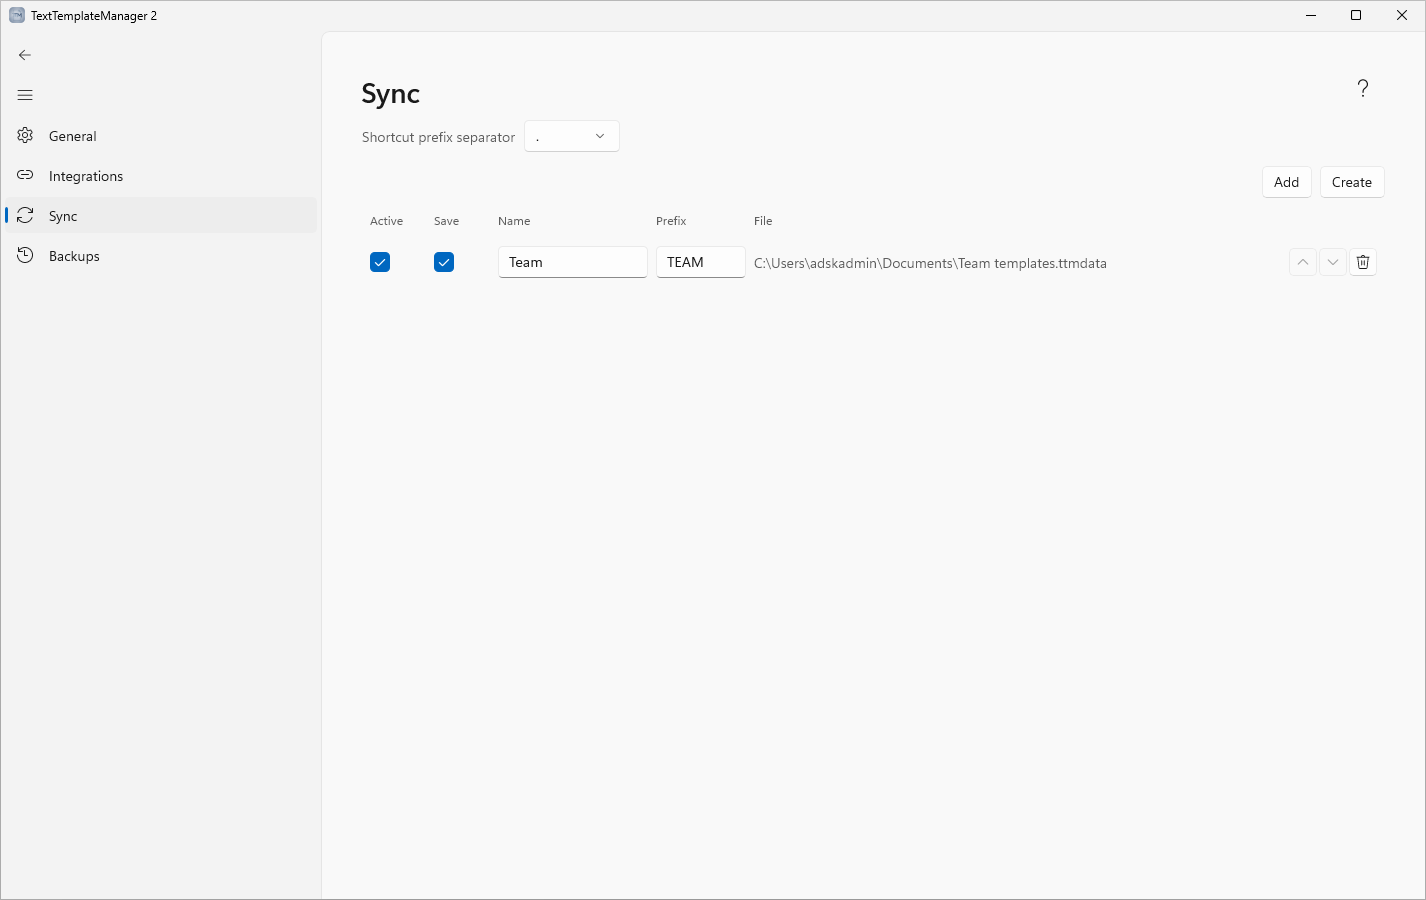Image resolution: width=1426 pixels, height=900 pixels.
Task: Click the Prefix column header
Action: (x=671, y=221)
